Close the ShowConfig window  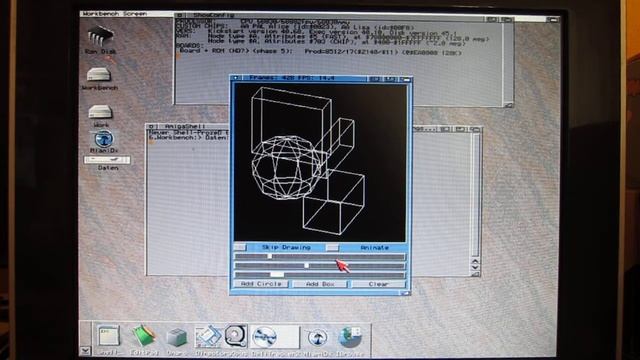tap(179, 16)
